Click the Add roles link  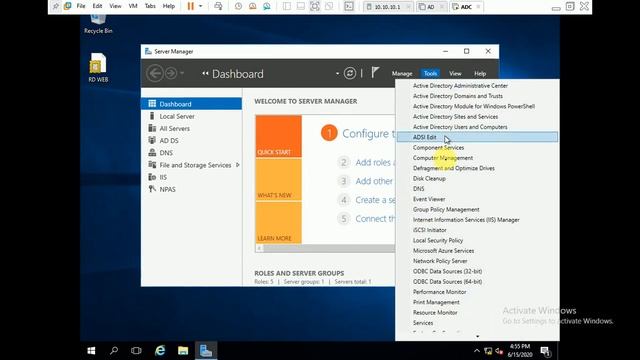click(375, 162)
